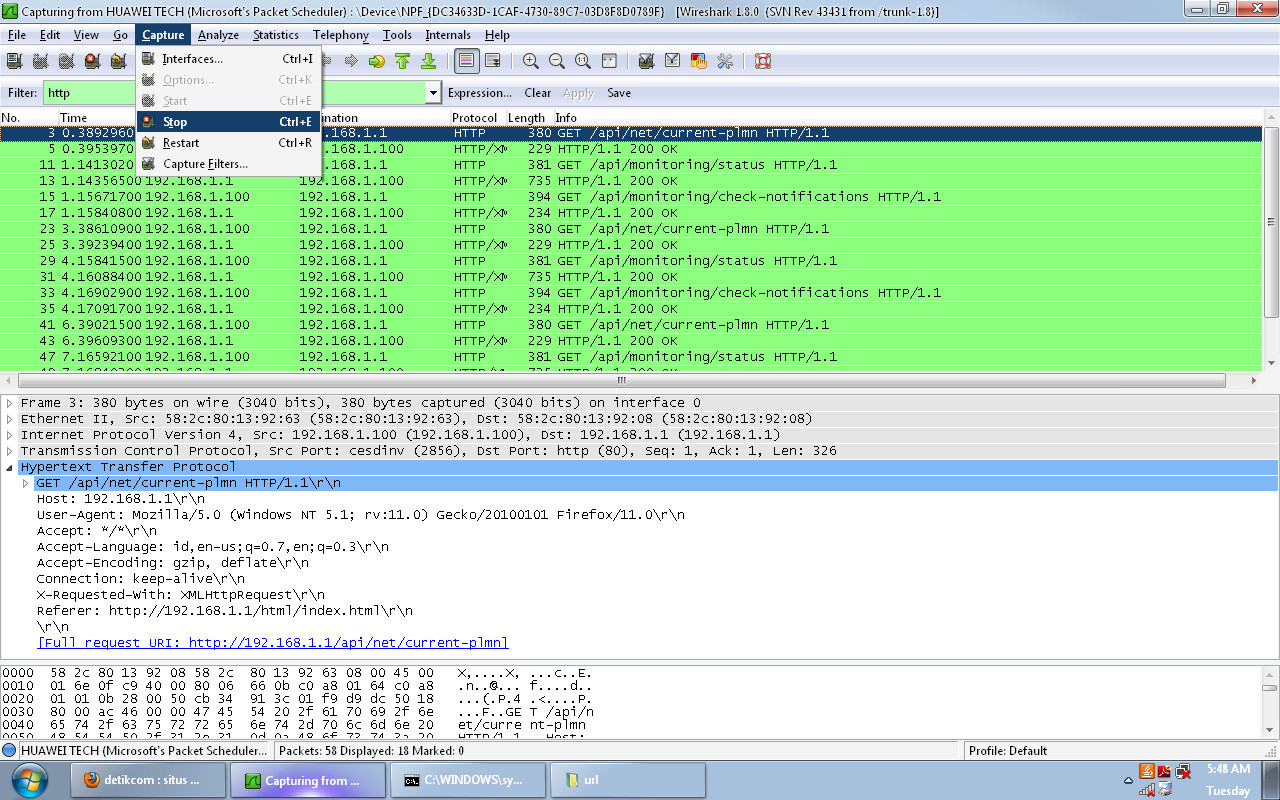Toggle auto scroll in live capture
1280x800 pixels.
(493, 61)
